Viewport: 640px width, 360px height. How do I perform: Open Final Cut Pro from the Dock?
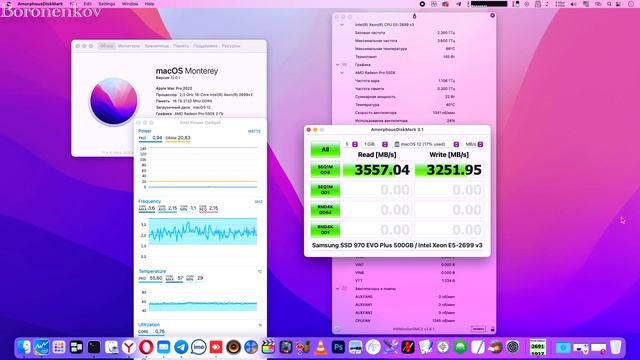268,347
